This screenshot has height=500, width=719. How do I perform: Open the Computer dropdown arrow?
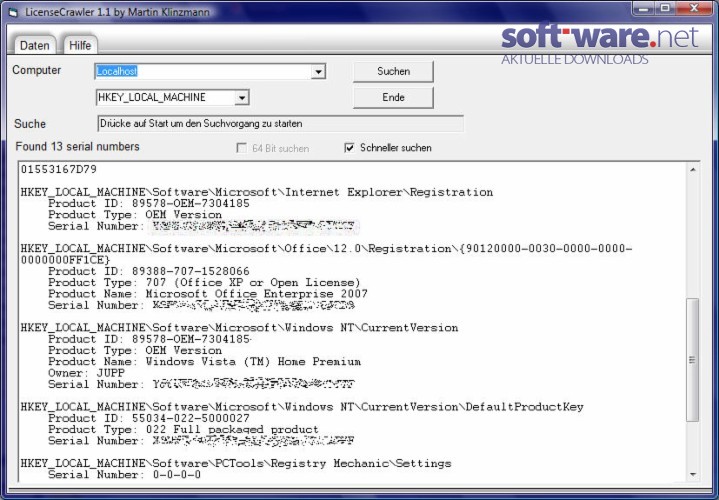pos(318,72)
